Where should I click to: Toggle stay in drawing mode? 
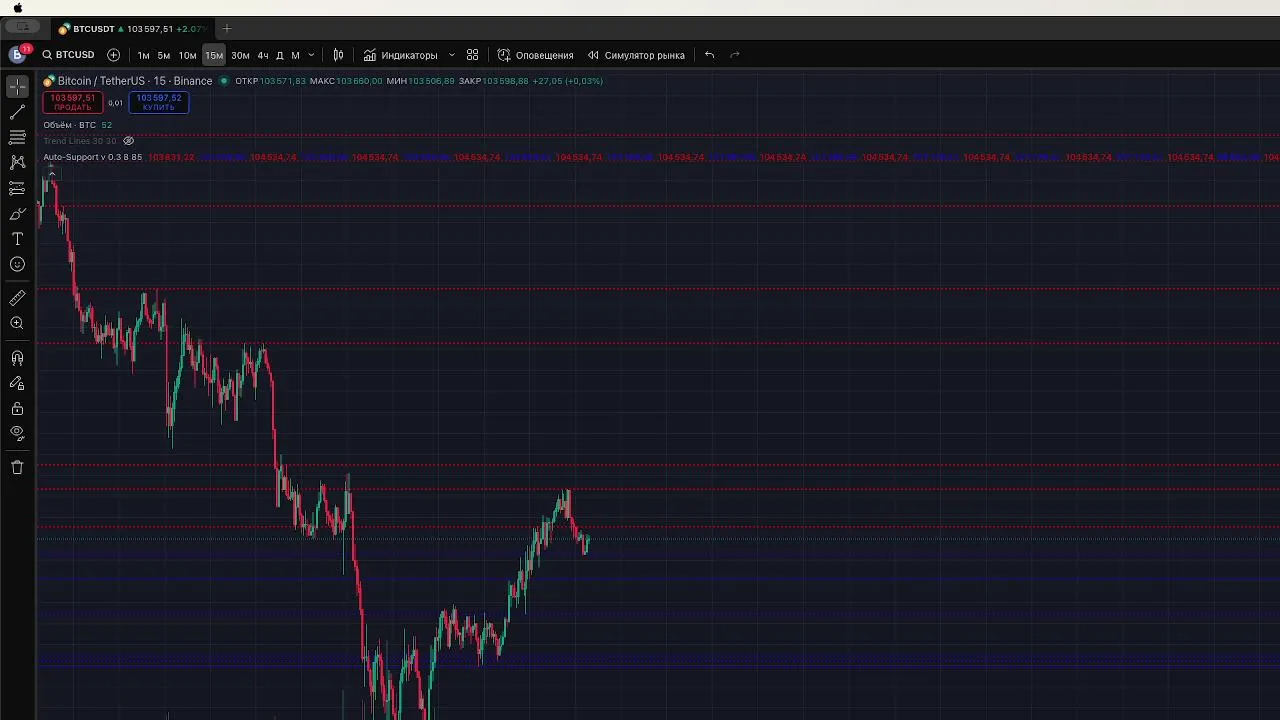[17, 383]
